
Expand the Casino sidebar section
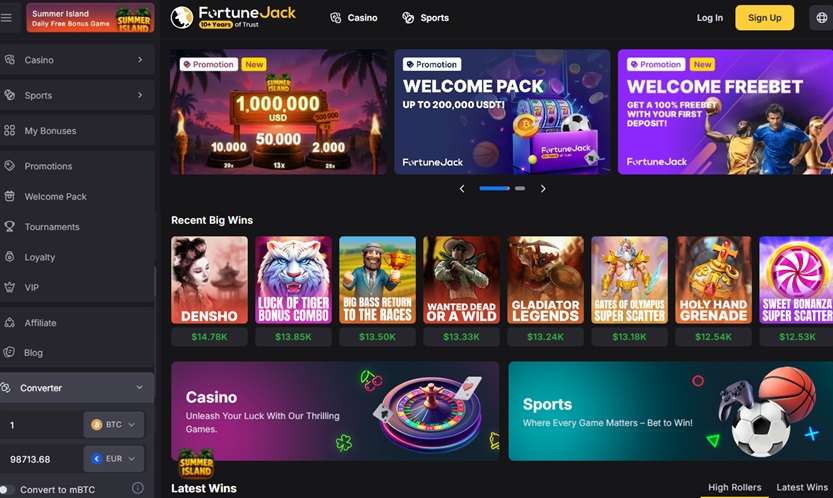[x=77, y=60]
